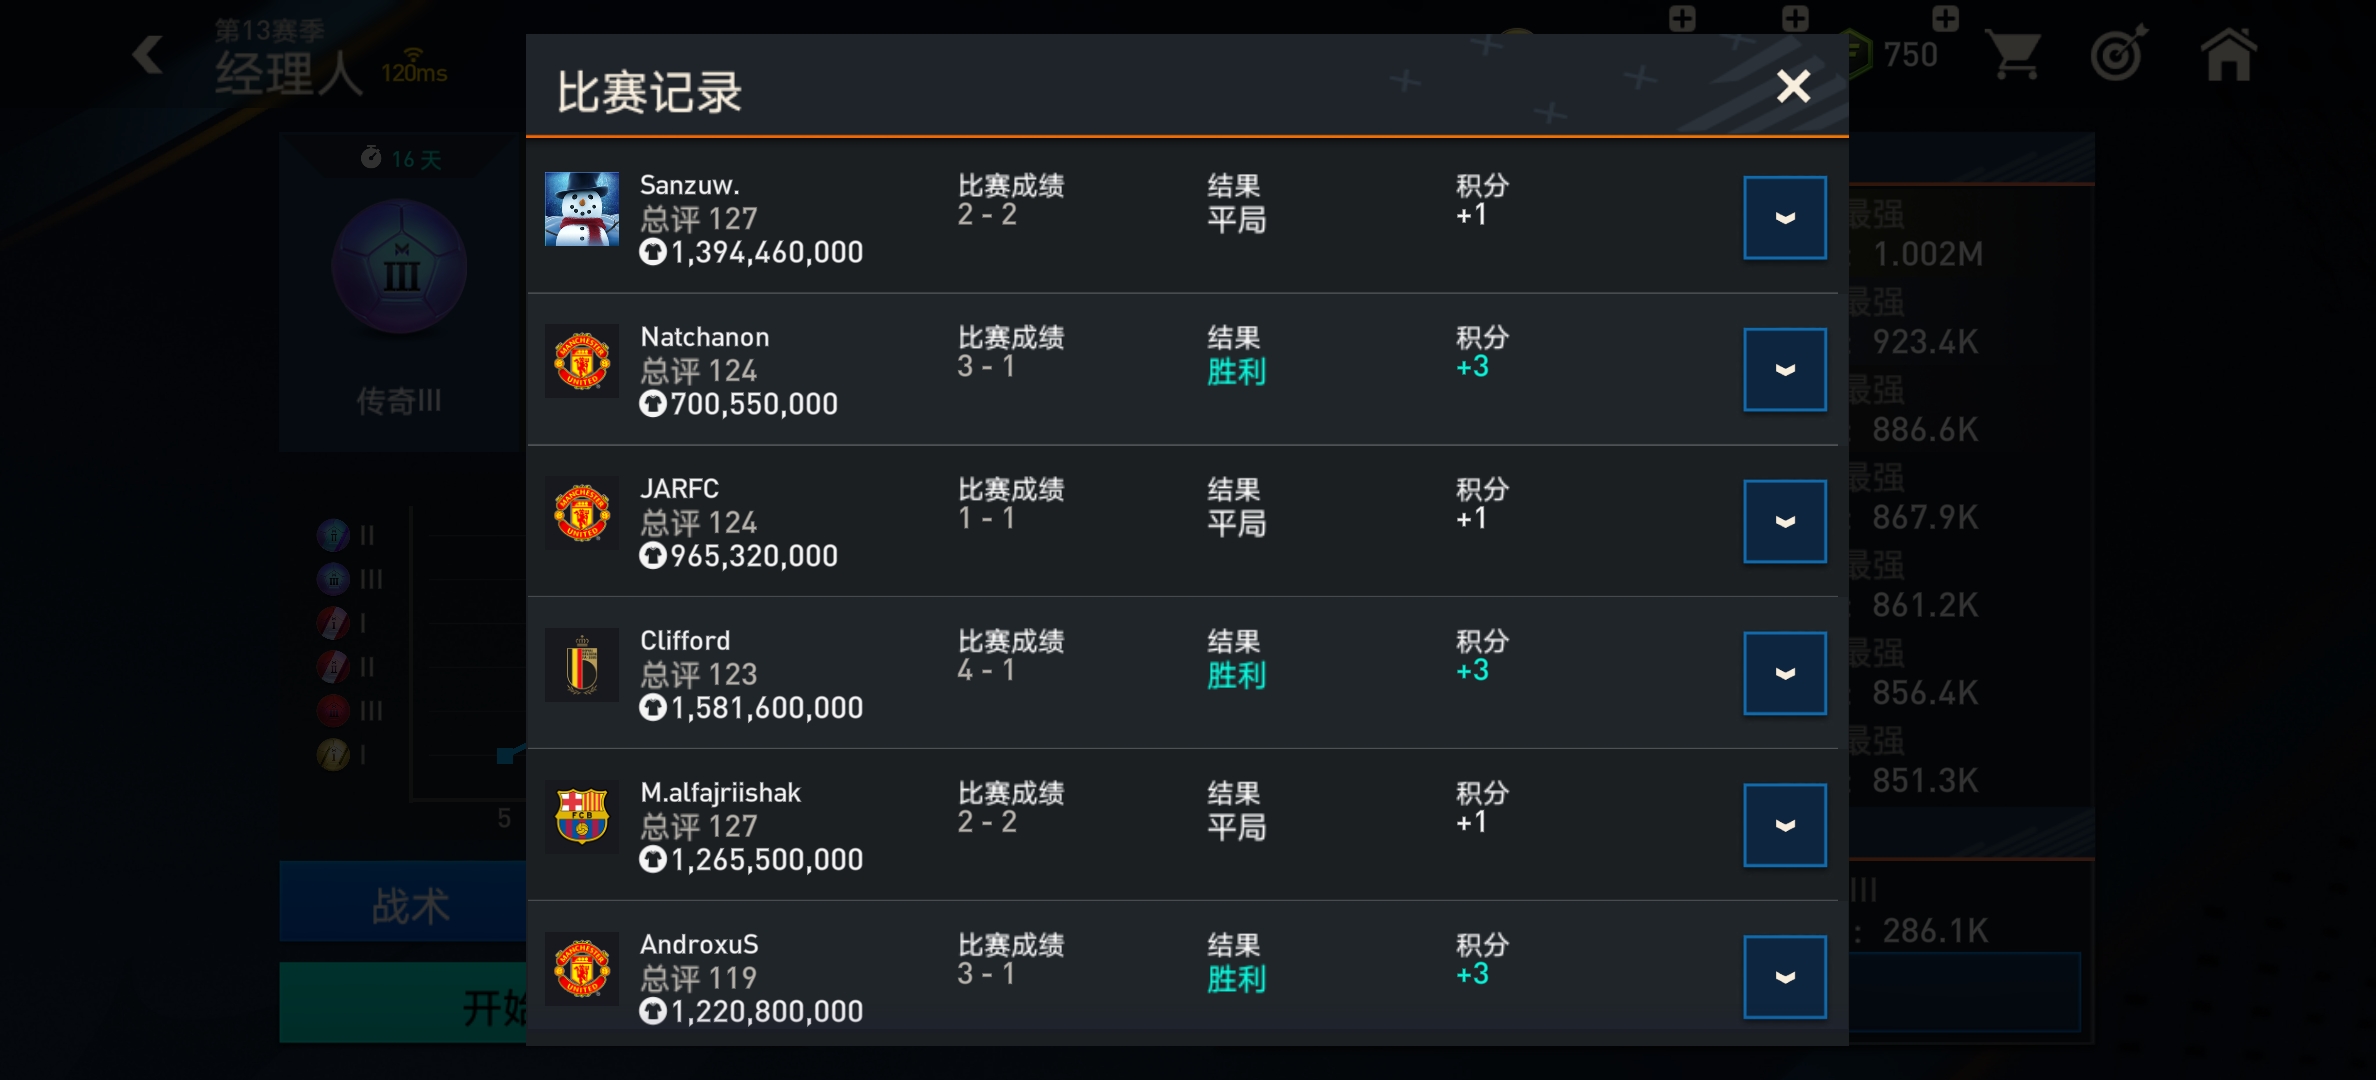Go back using the left arrow icon
Viewport: 2376px width, 1080px height.
(x=147, y=54)
